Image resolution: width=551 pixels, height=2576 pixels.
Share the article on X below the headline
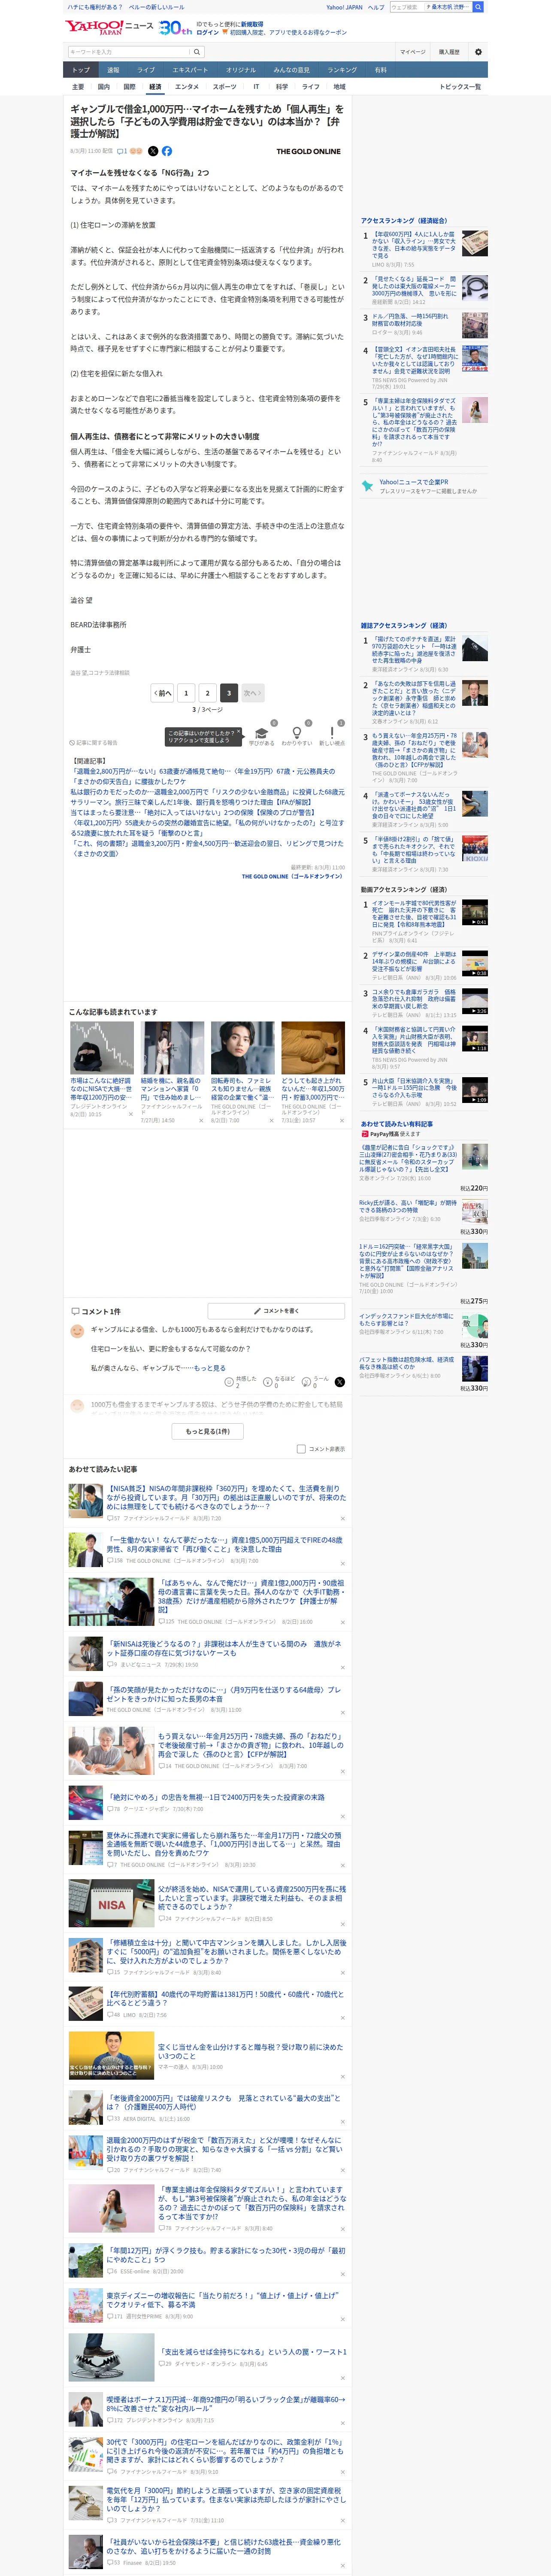click(153, 151)
